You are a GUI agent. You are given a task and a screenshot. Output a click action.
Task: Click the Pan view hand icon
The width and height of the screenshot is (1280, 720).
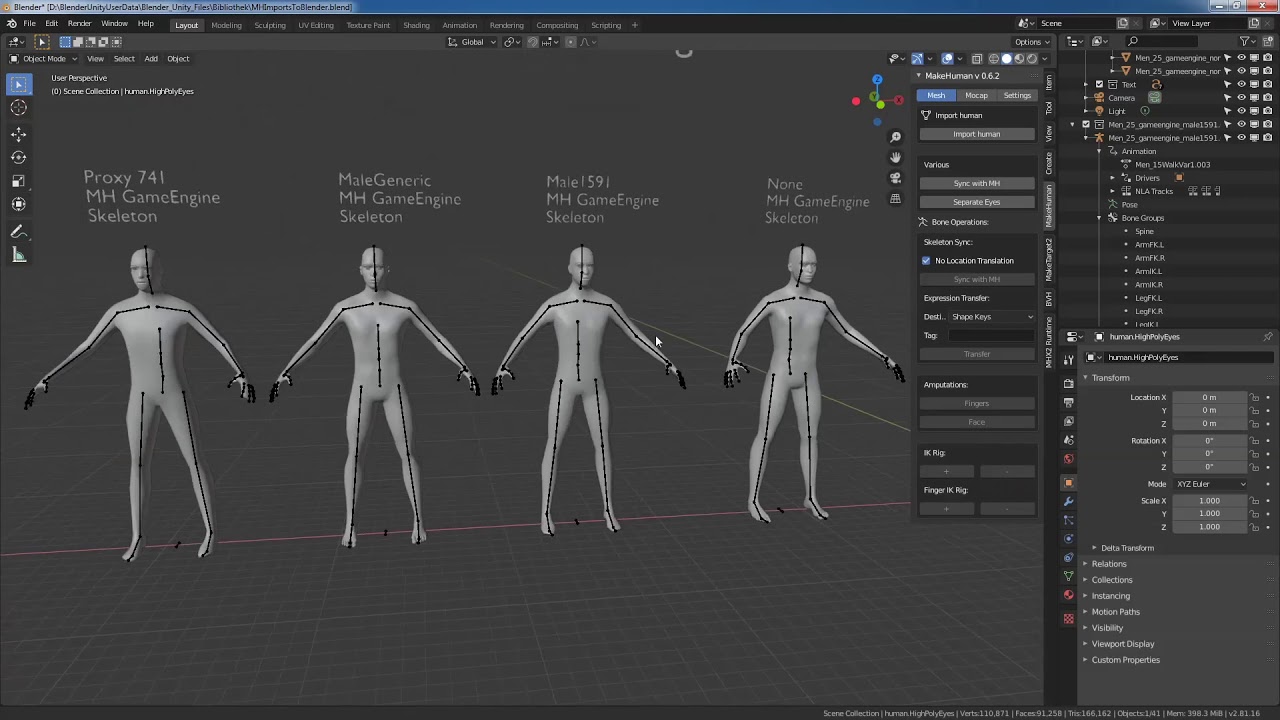pyautogui.click(x=895, y=158)
